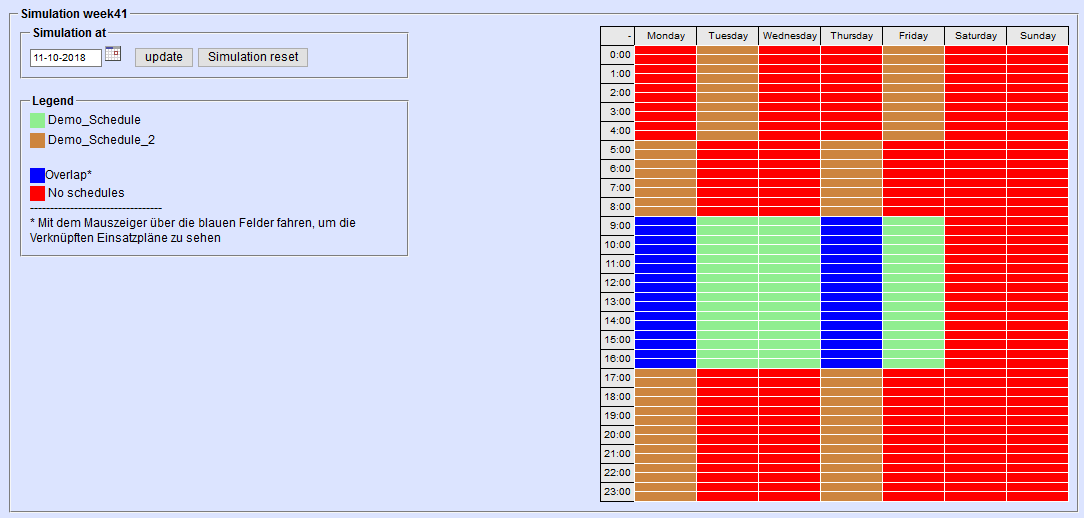Click the red No schedules legend swatch
1084x518 pixels.
click(38, 193)
